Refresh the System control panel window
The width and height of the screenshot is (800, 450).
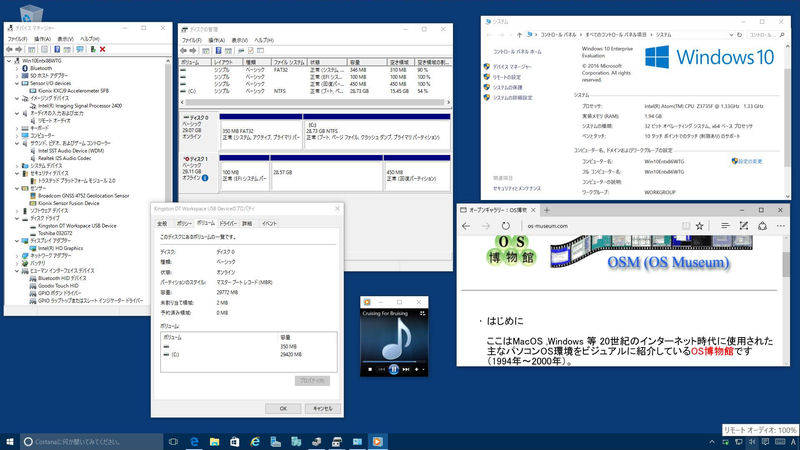[739, 35]
